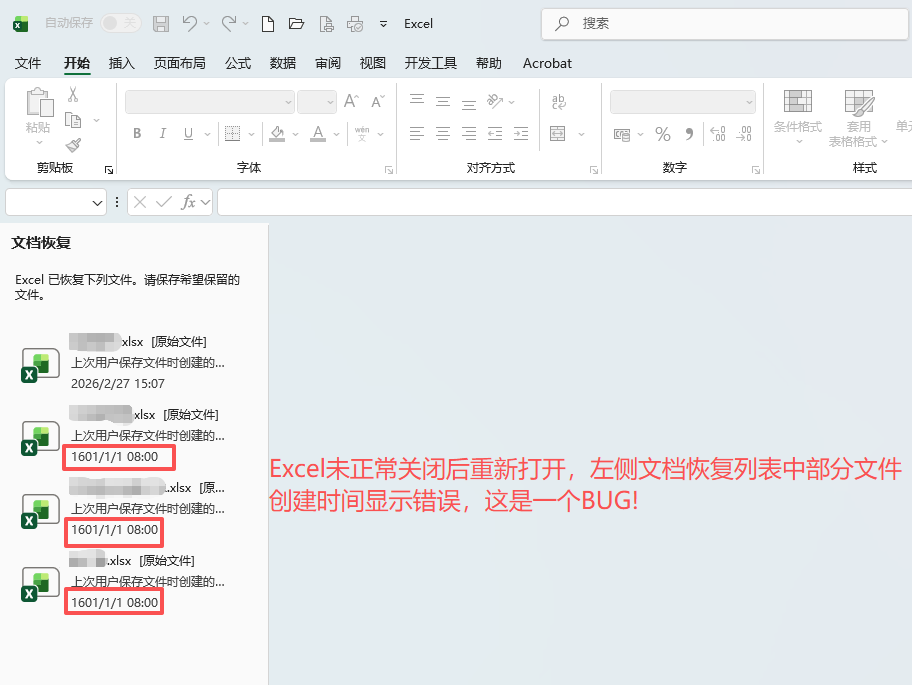
Task: Click the Redo arrow icon
Action: pos(229,23)
